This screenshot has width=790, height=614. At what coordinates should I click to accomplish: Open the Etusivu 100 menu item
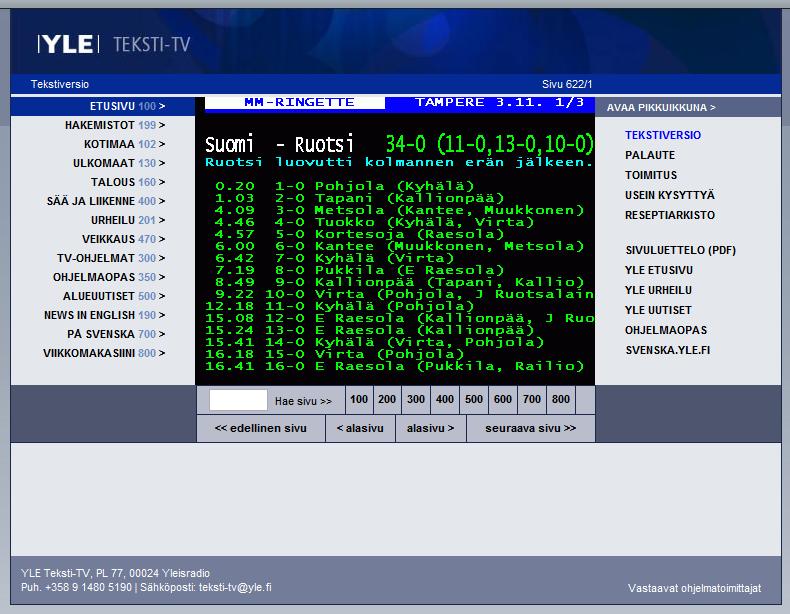(x=127, y=106)
